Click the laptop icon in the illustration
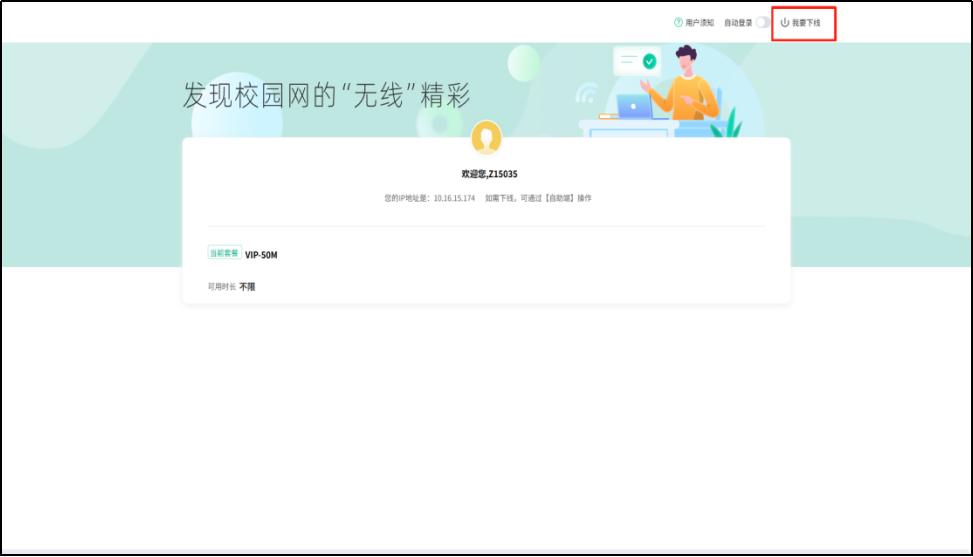973x557 pixels. click(x=634, y=106)
